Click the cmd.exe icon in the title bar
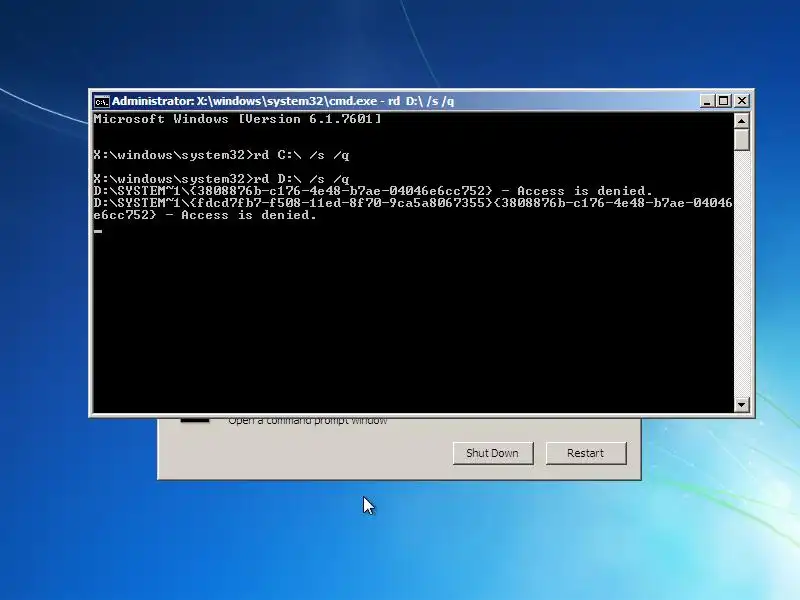The width and height of the screenshot is (800, 600). pos(102,102)
